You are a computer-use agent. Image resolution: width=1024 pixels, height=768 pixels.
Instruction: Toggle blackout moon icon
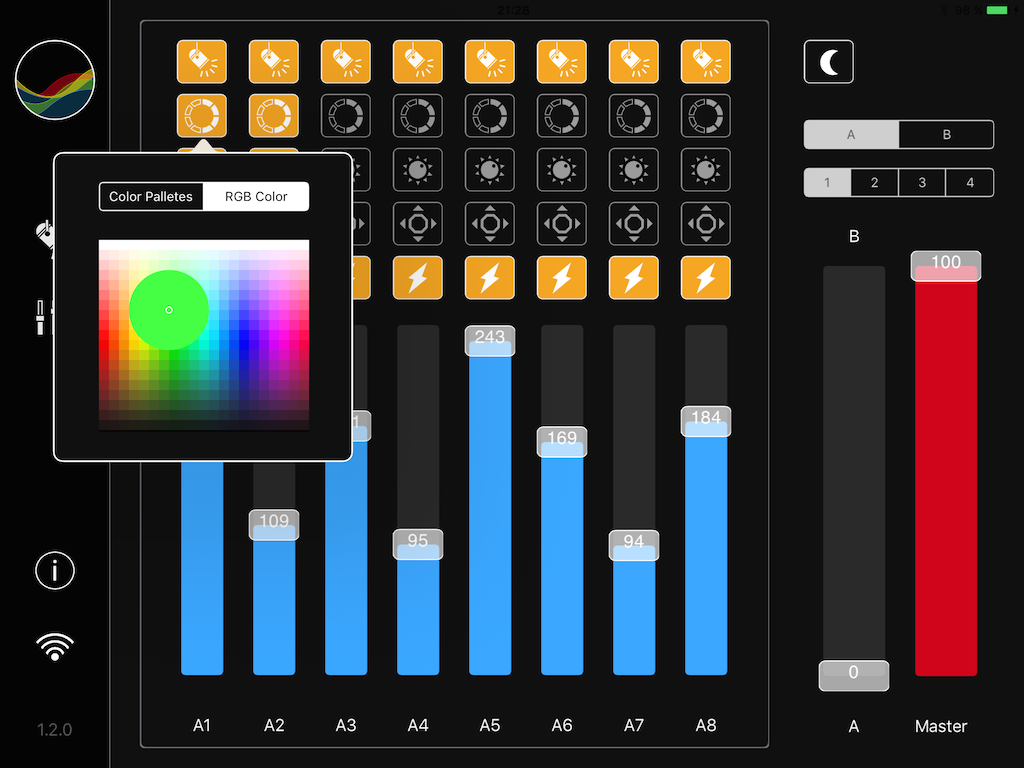coord(829,62)
